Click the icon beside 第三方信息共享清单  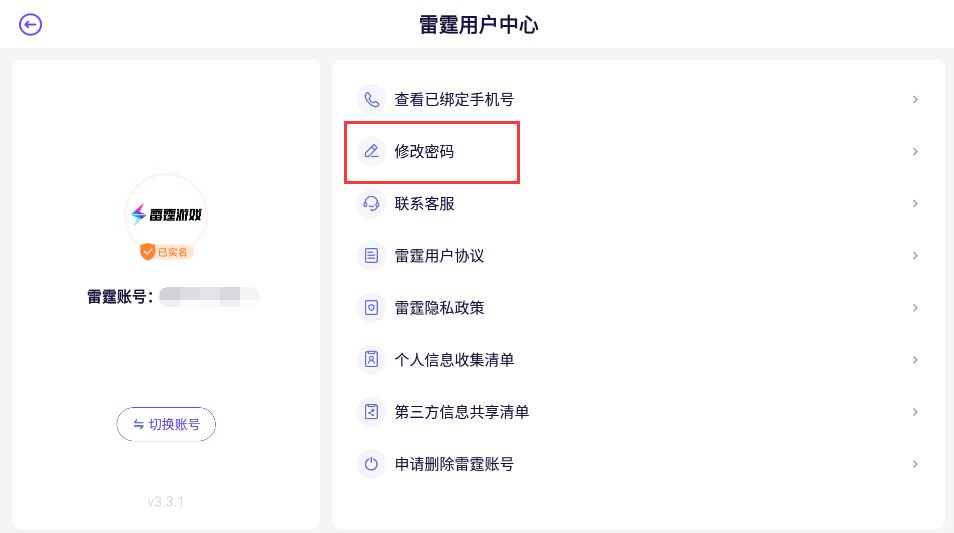[371, 412]
